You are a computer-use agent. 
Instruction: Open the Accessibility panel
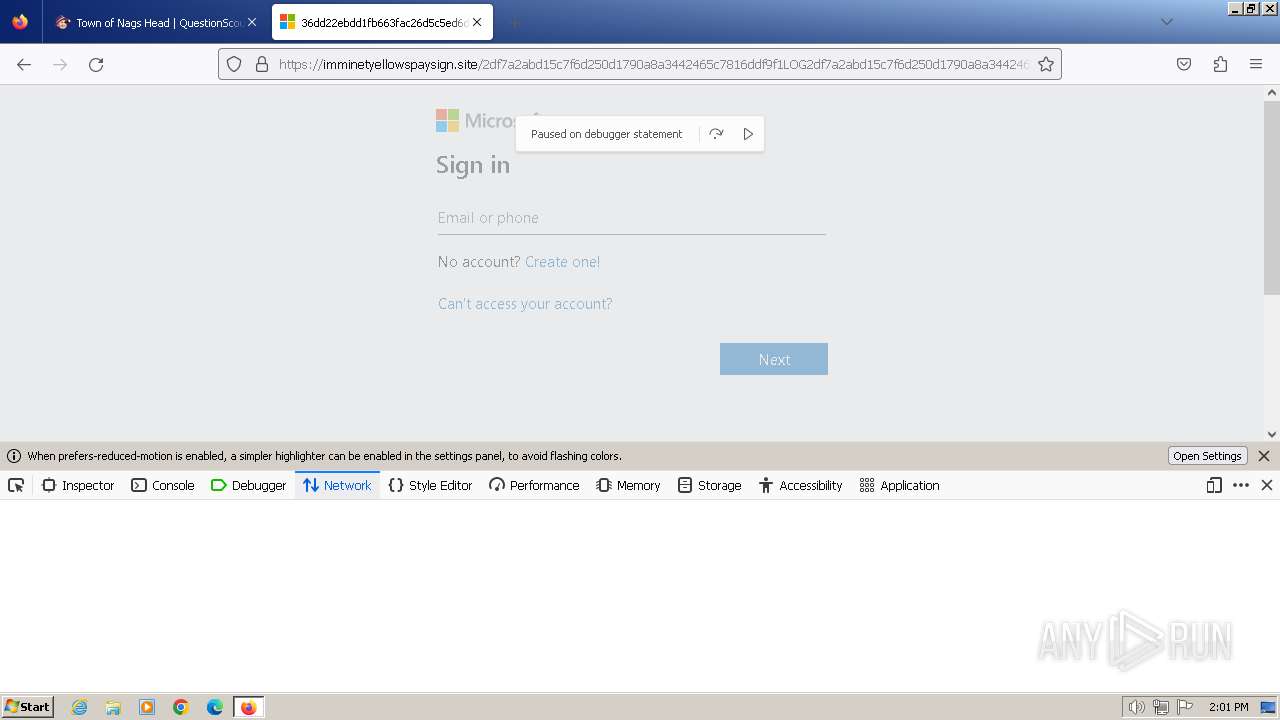pos(800,485)
